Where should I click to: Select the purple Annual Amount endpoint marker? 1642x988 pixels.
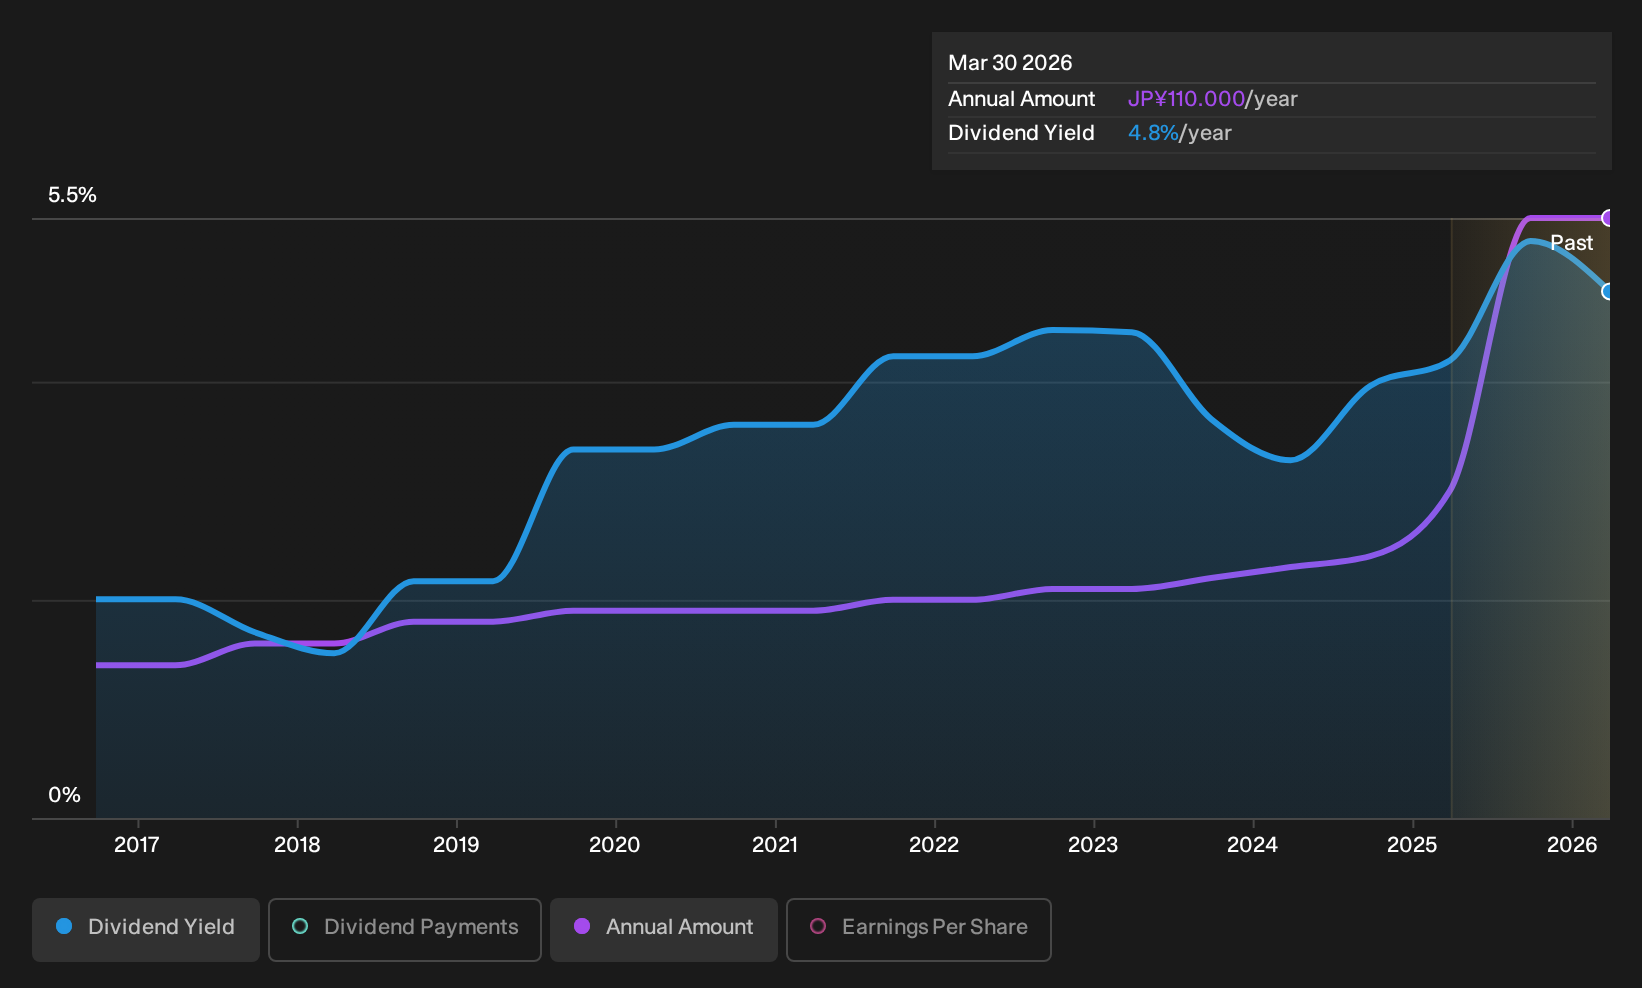tap(1608, 218)
